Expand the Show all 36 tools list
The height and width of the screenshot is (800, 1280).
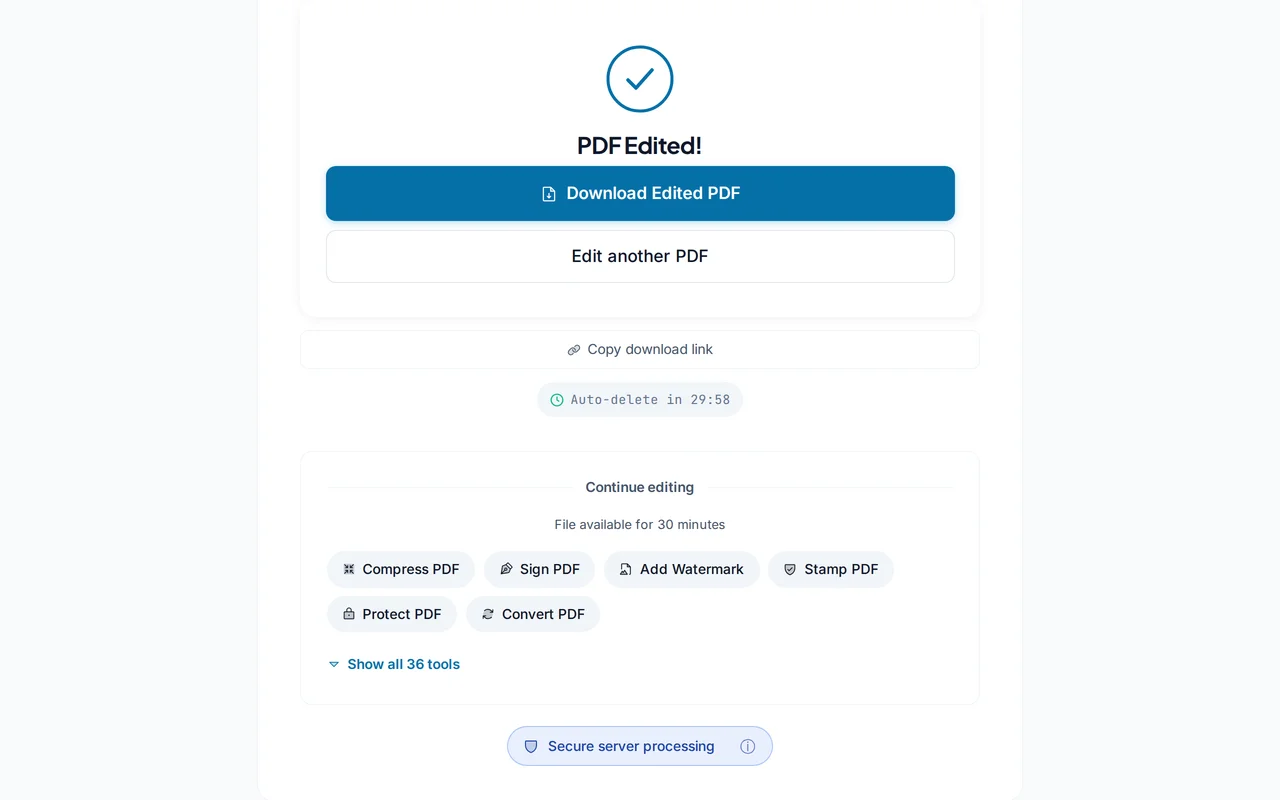point(403,664)
